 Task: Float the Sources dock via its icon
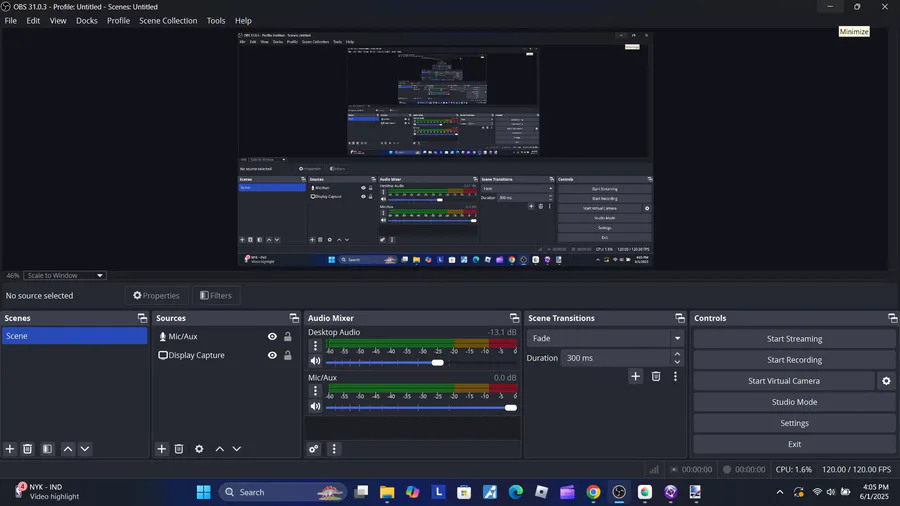click(294, 318)
